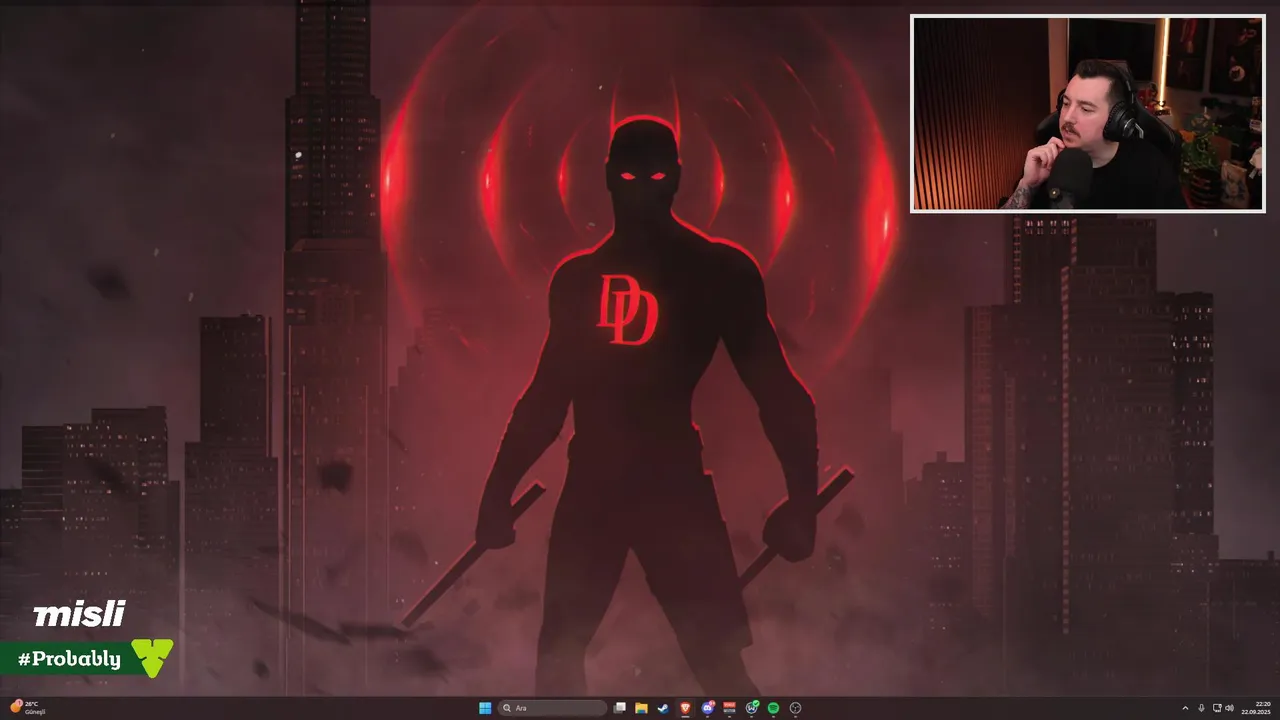Screen dimensions: 1280x720
Task: Expand the hidden system tray icons
Action: tap(1185, 708)
